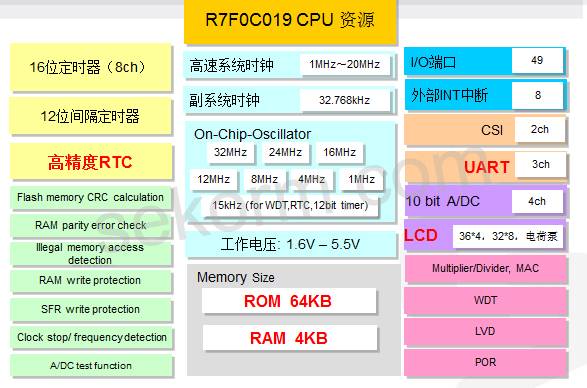This screenshot has height=388, width=587.
Task: Select Clock stop/ frequency detection box
Action: [91, 337]
